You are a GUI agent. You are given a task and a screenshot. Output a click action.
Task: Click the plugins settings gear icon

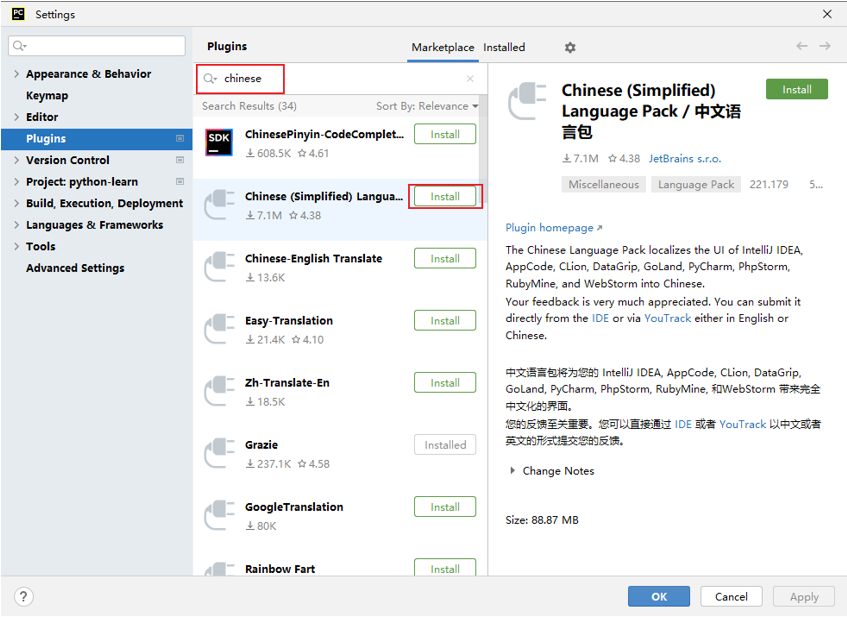(570, 47)
